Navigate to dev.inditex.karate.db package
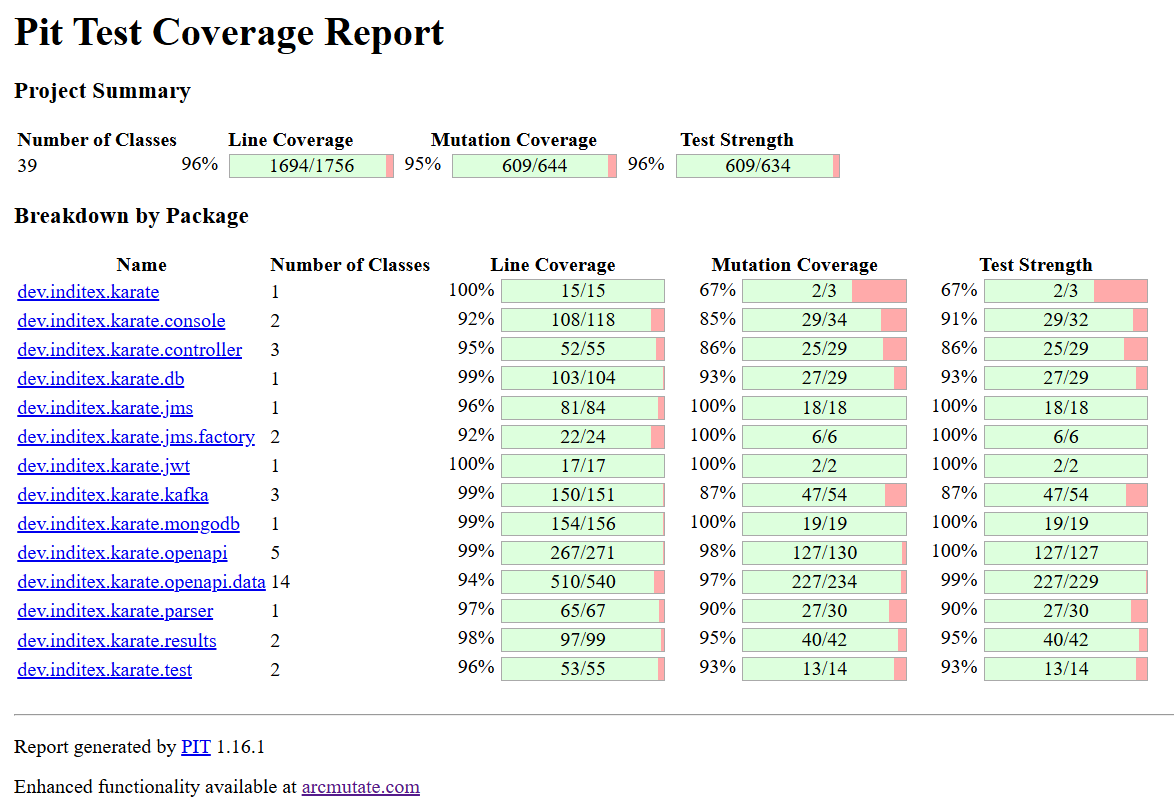1174x805 pixels. (x=100, y=379)
